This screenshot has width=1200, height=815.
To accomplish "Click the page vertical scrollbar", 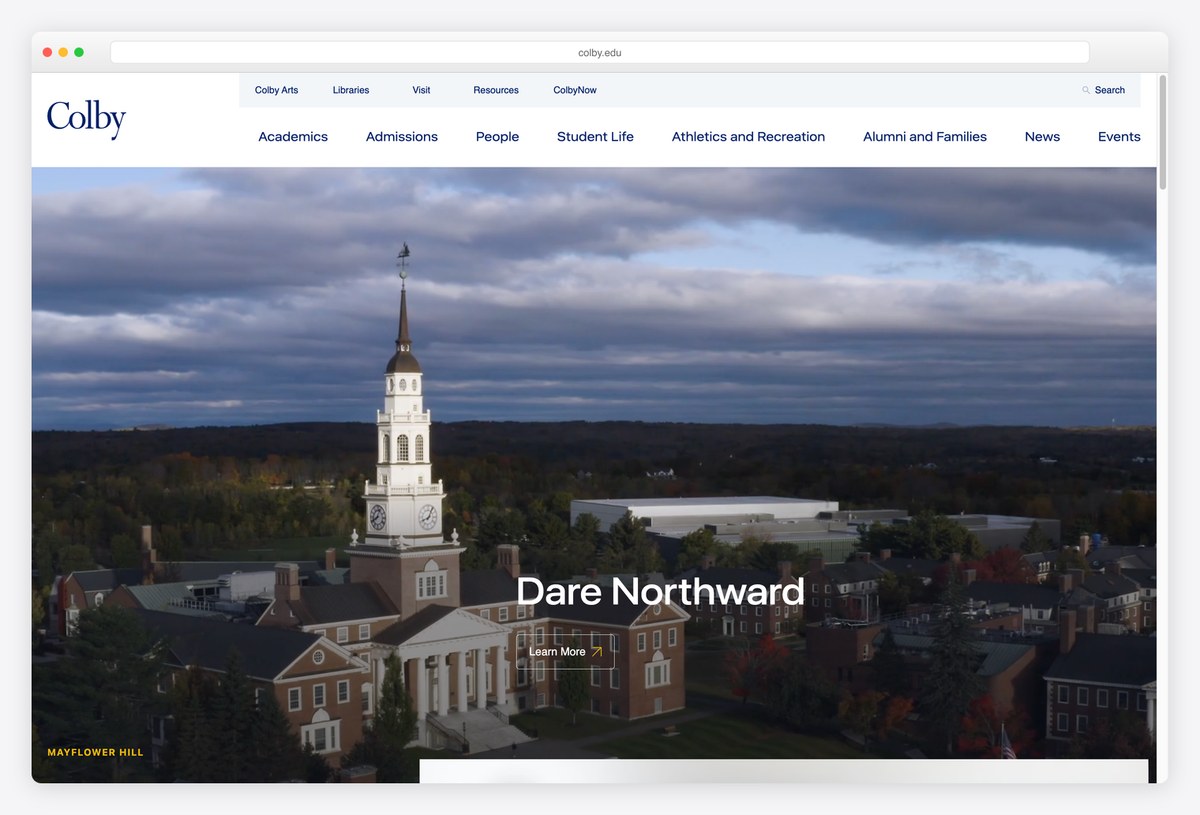I will coord(1162,132).
